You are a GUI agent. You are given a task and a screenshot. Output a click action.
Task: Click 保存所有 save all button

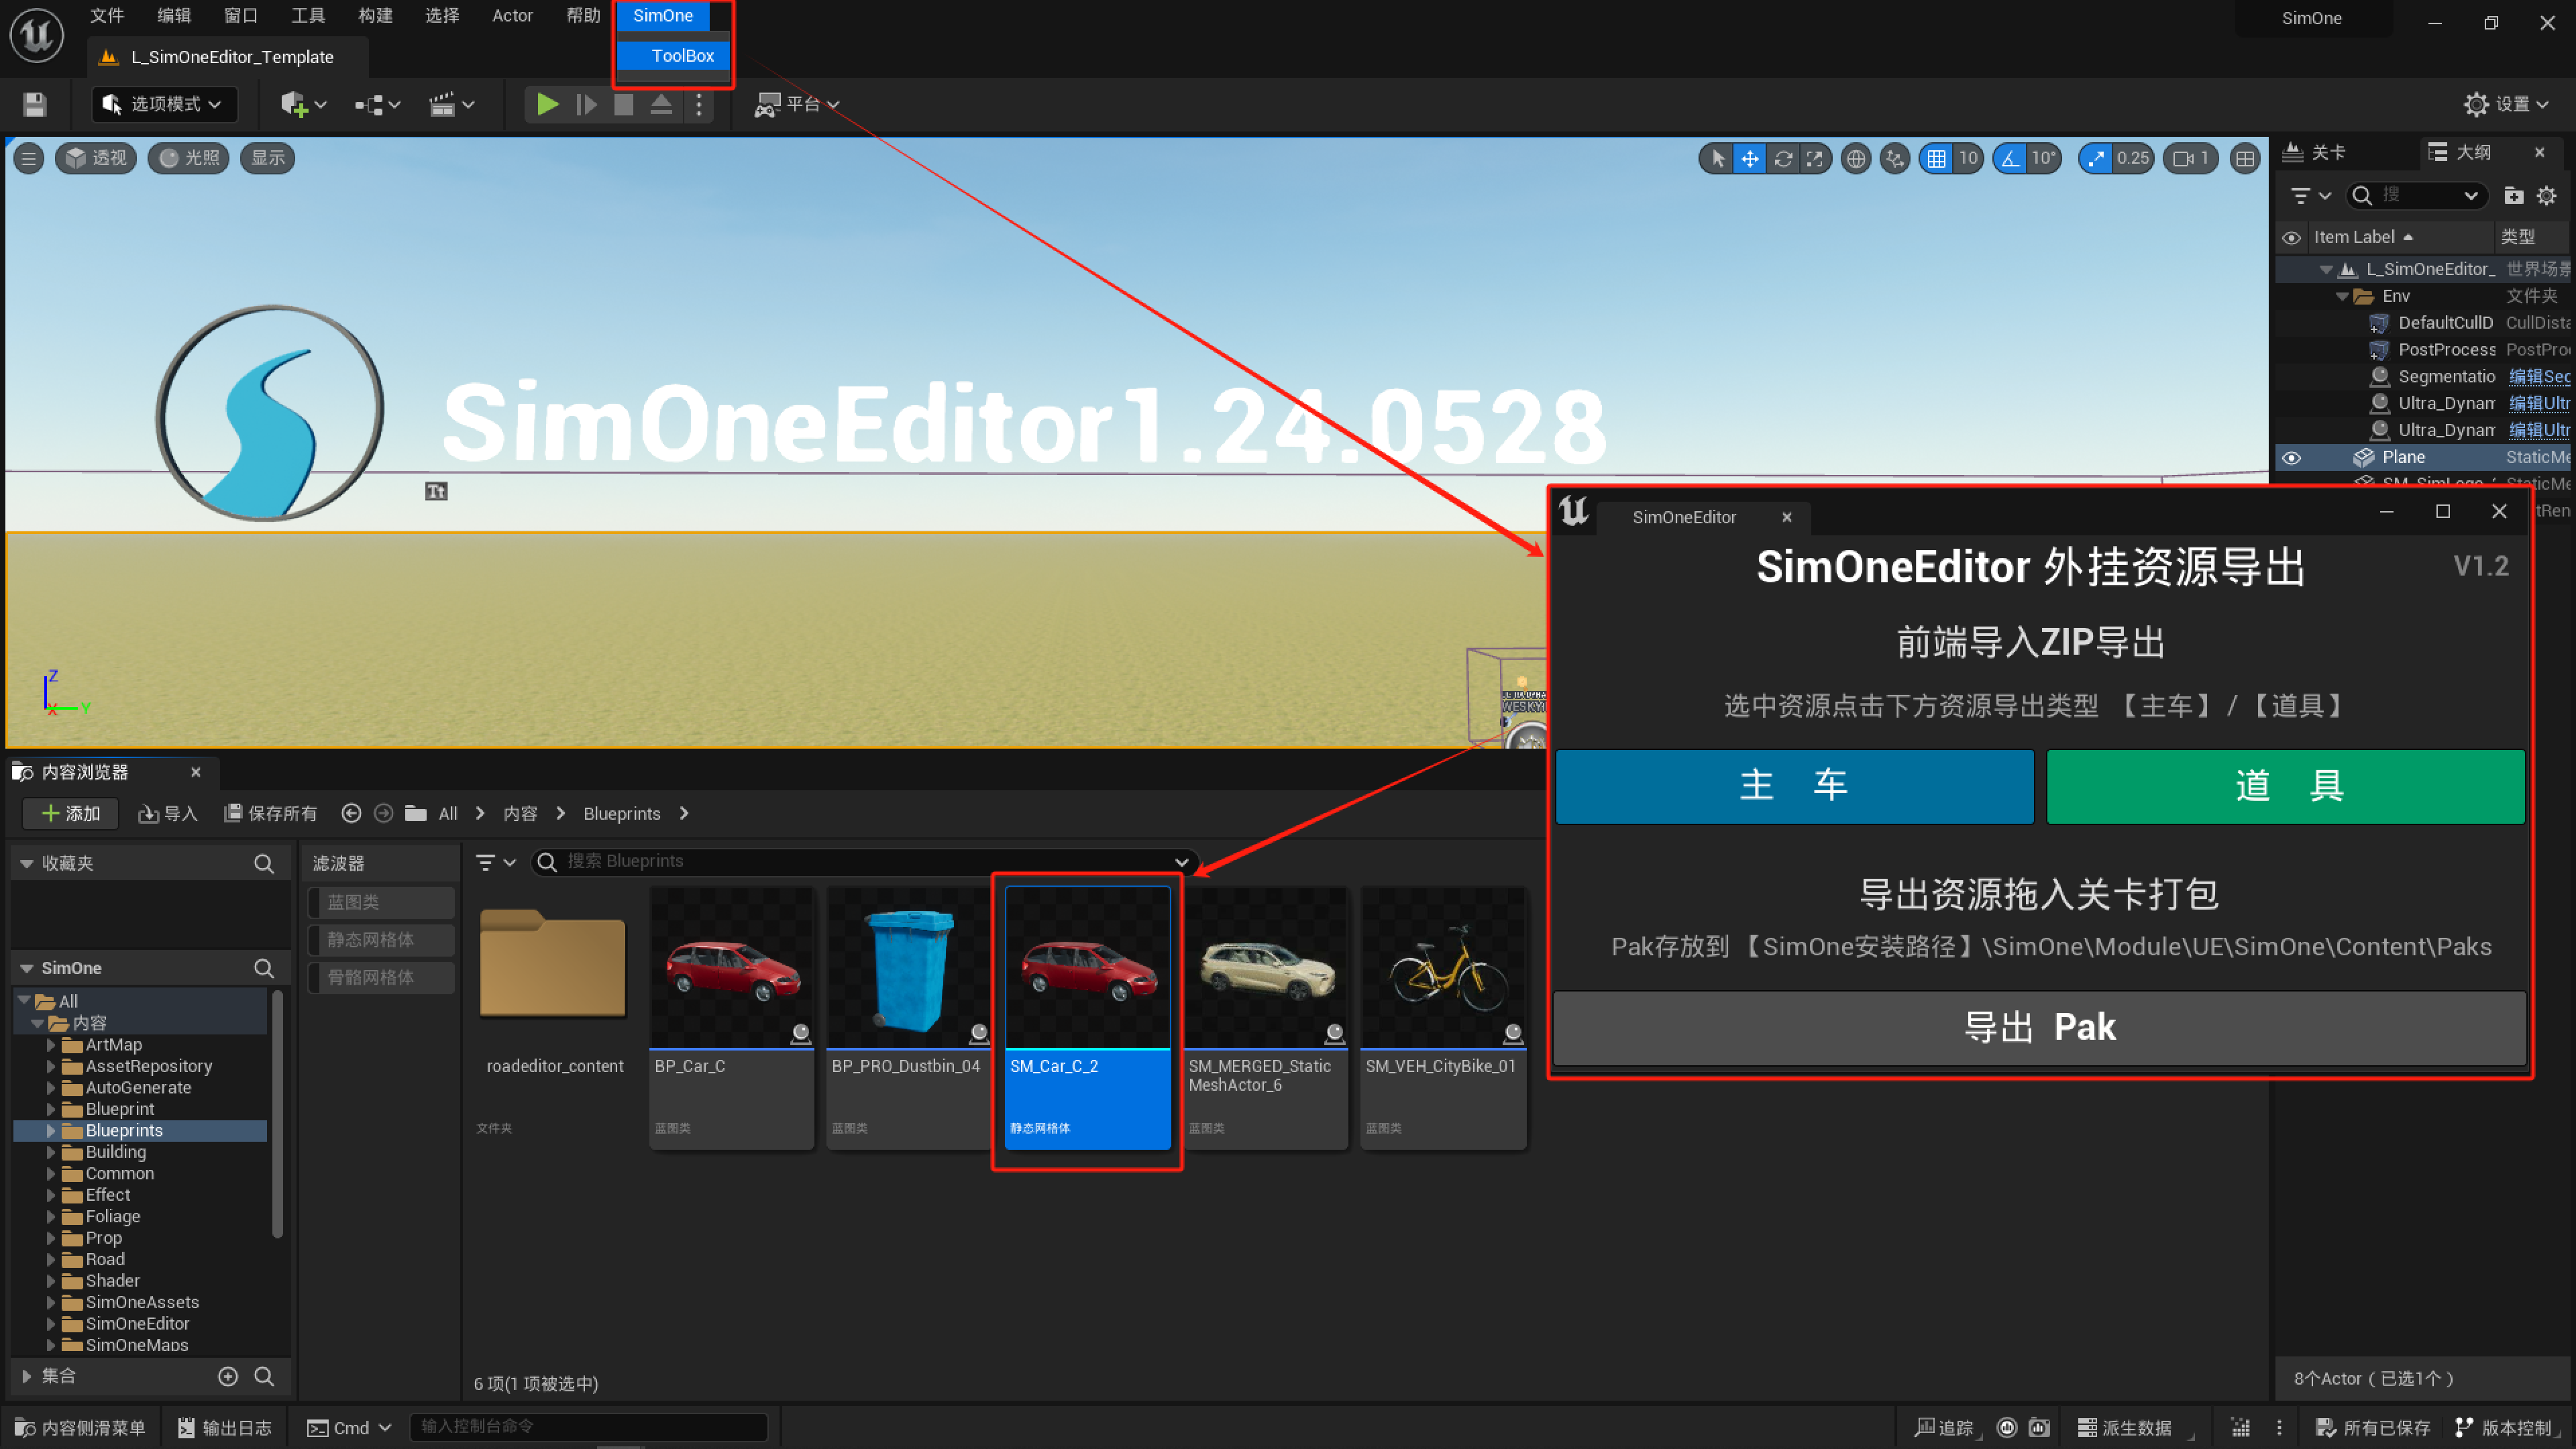[x=270, y=814]
